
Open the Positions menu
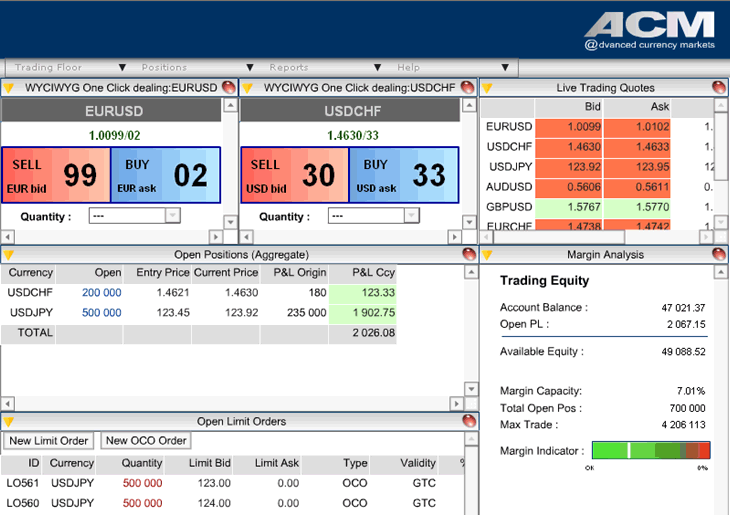point(197,68)
